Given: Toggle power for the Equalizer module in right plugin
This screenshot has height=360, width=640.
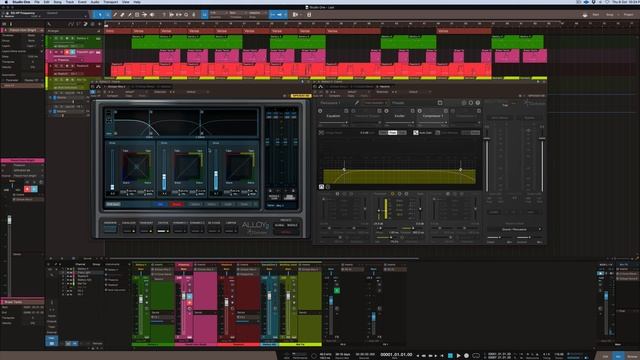Looking at the screenshot, I should click(320, 111).
